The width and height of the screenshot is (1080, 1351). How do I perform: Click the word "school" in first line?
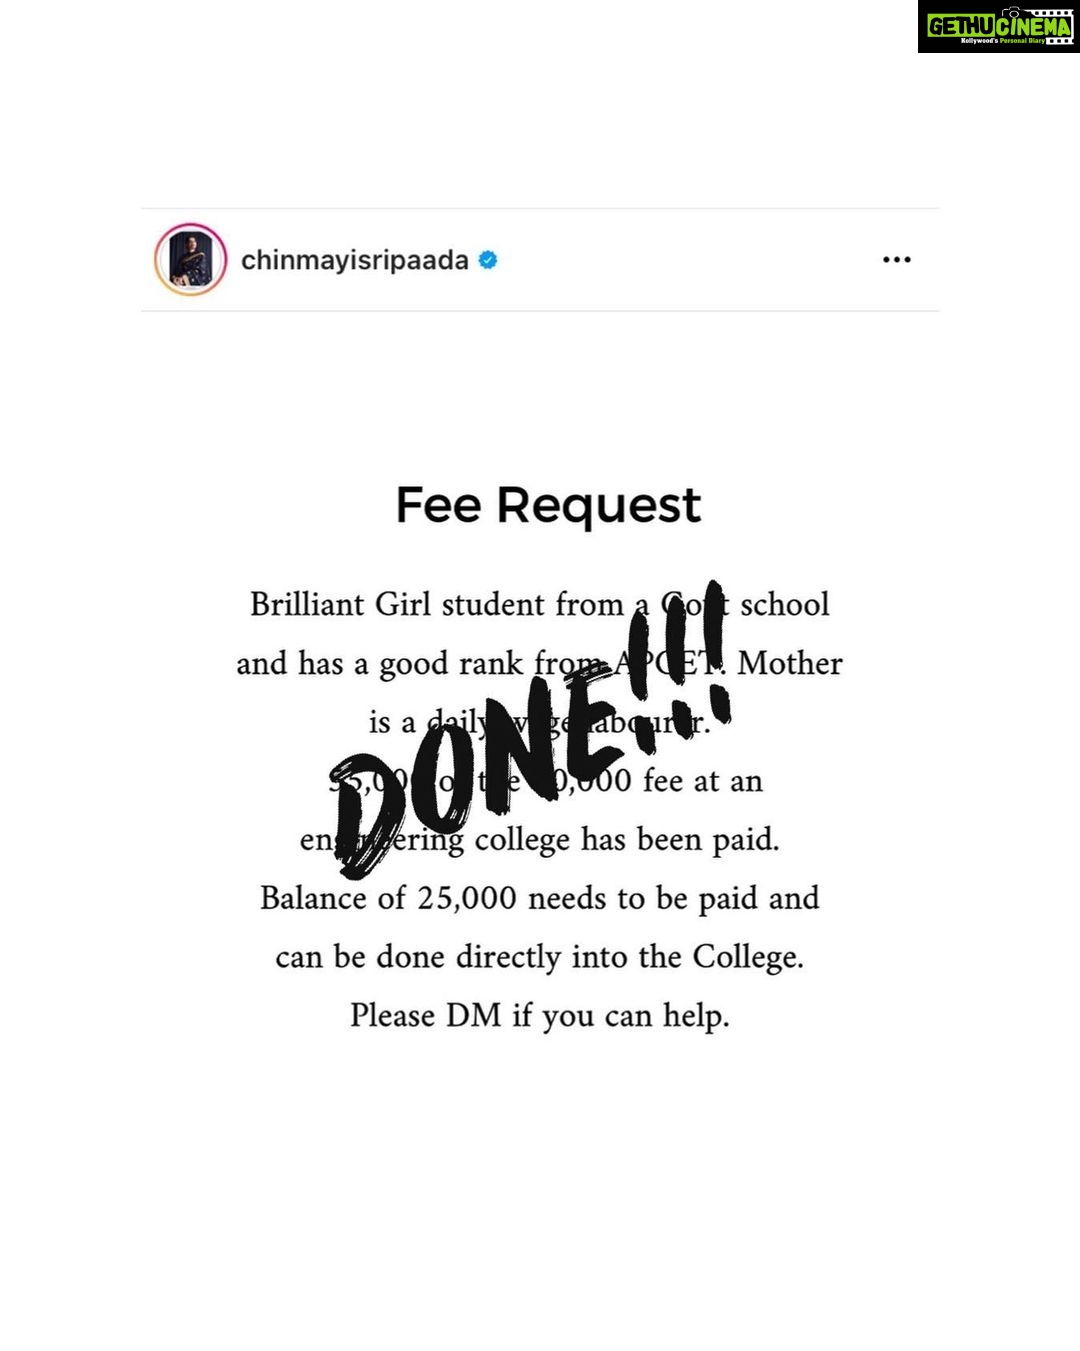pos(785,604)
